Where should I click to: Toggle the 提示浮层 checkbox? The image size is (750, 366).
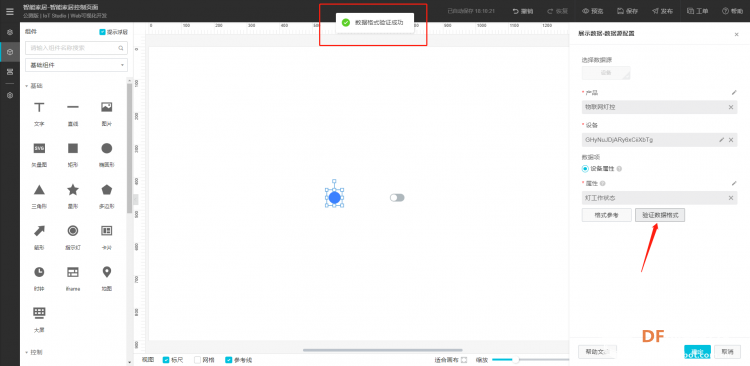[102, 32]
